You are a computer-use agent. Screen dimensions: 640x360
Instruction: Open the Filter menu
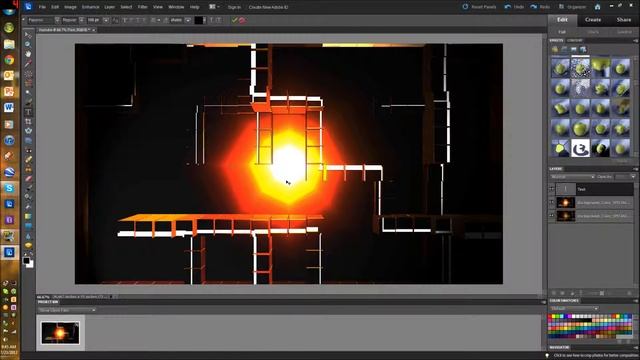coord(142,7)
